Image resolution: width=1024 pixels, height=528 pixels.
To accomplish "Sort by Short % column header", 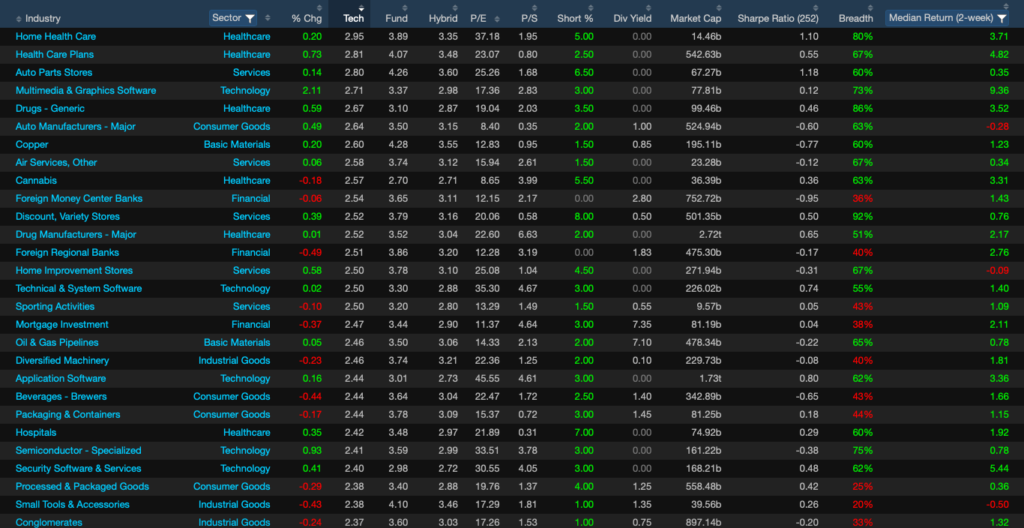I will [575, 18].
